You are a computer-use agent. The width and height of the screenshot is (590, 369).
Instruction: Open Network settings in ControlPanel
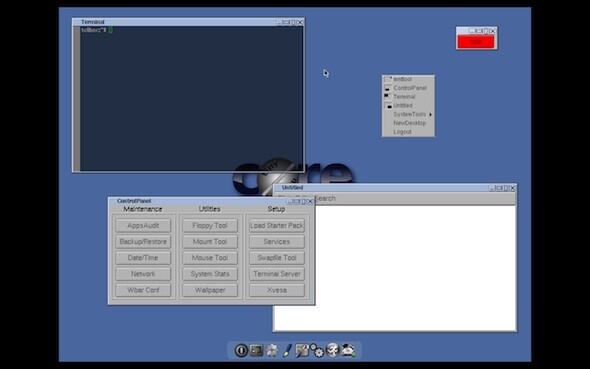(x=143, y=274)
